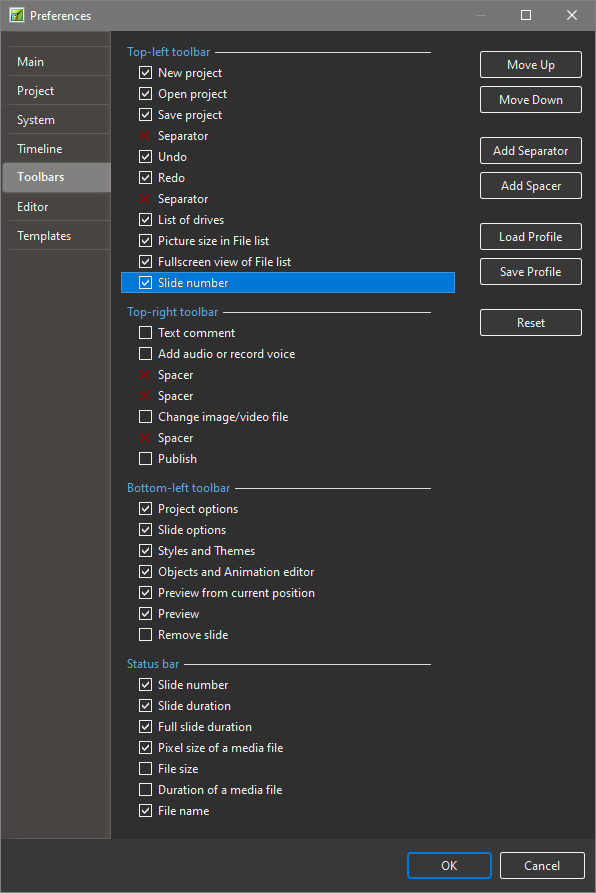Click the Move Up button

[531, 65]
